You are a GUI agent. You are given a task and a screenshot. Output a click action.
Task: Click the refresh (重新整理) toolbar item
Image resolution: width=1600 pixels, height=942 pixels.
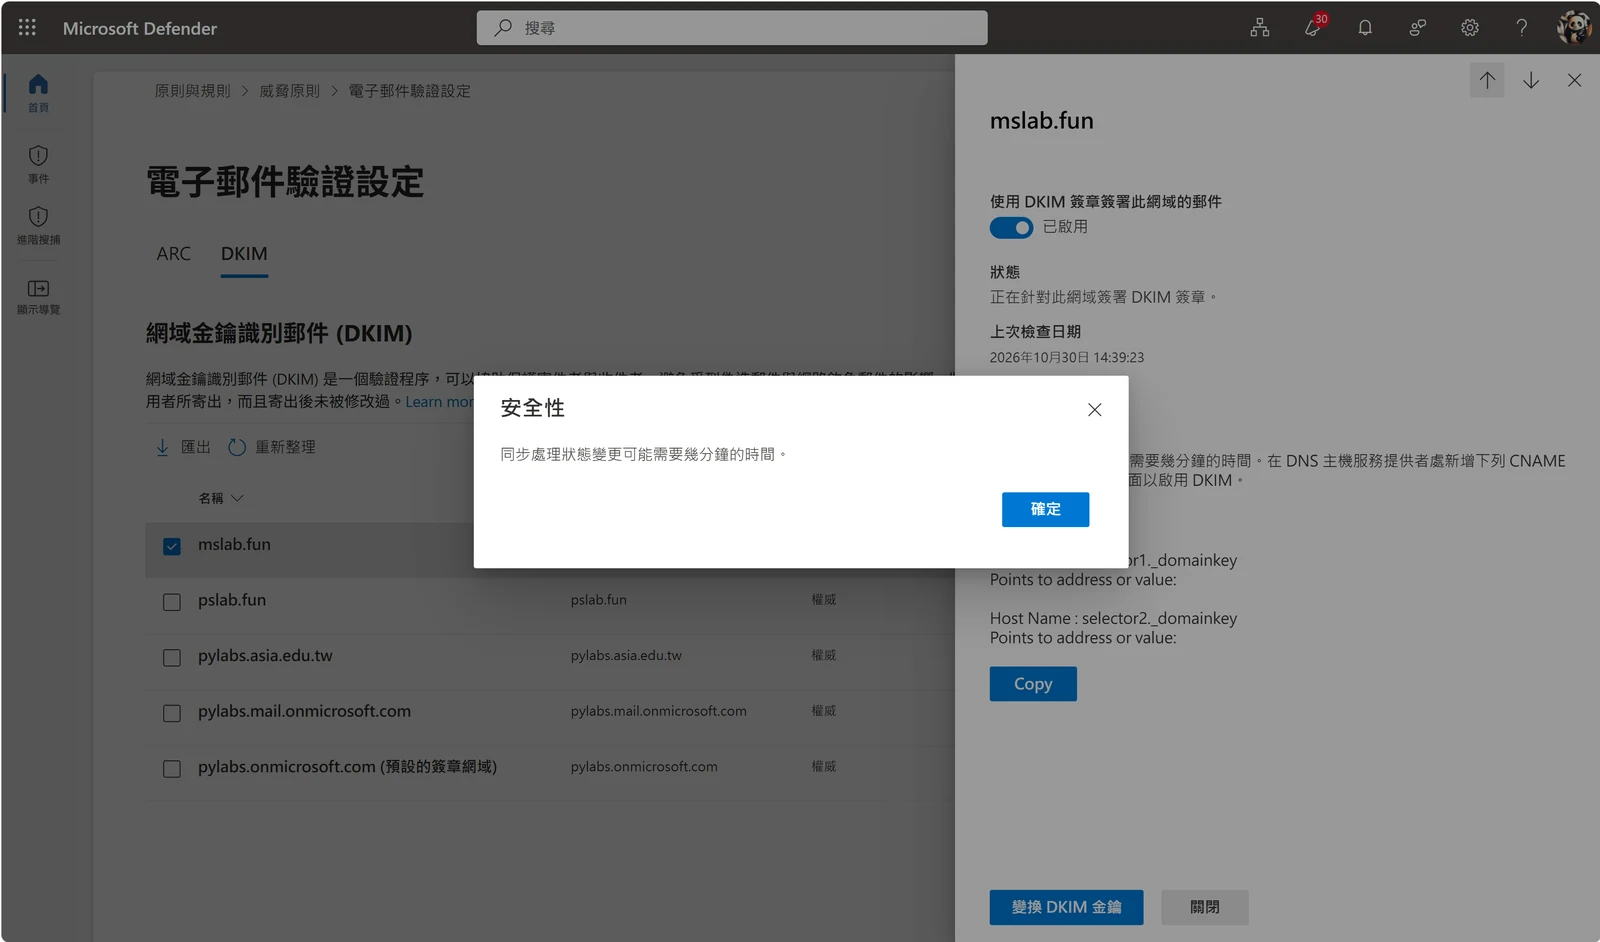[272, 447]
